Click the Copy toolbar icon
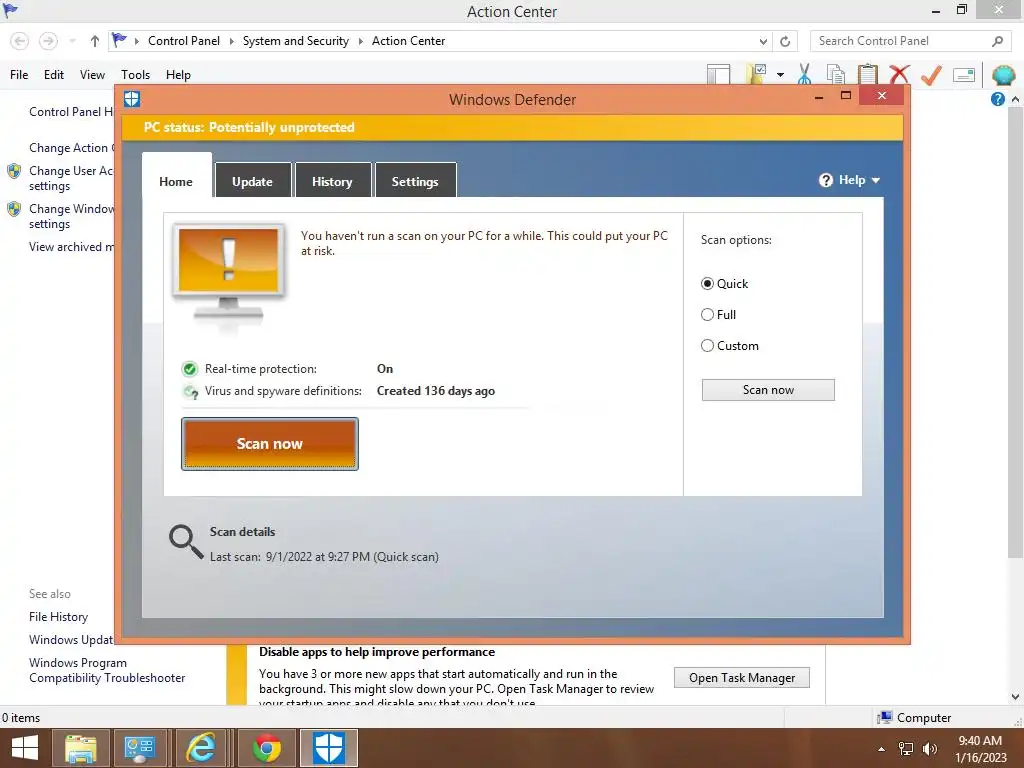The height and width of the screenshot is (768, 1024). pyautogui.click(x=836, y=74)
